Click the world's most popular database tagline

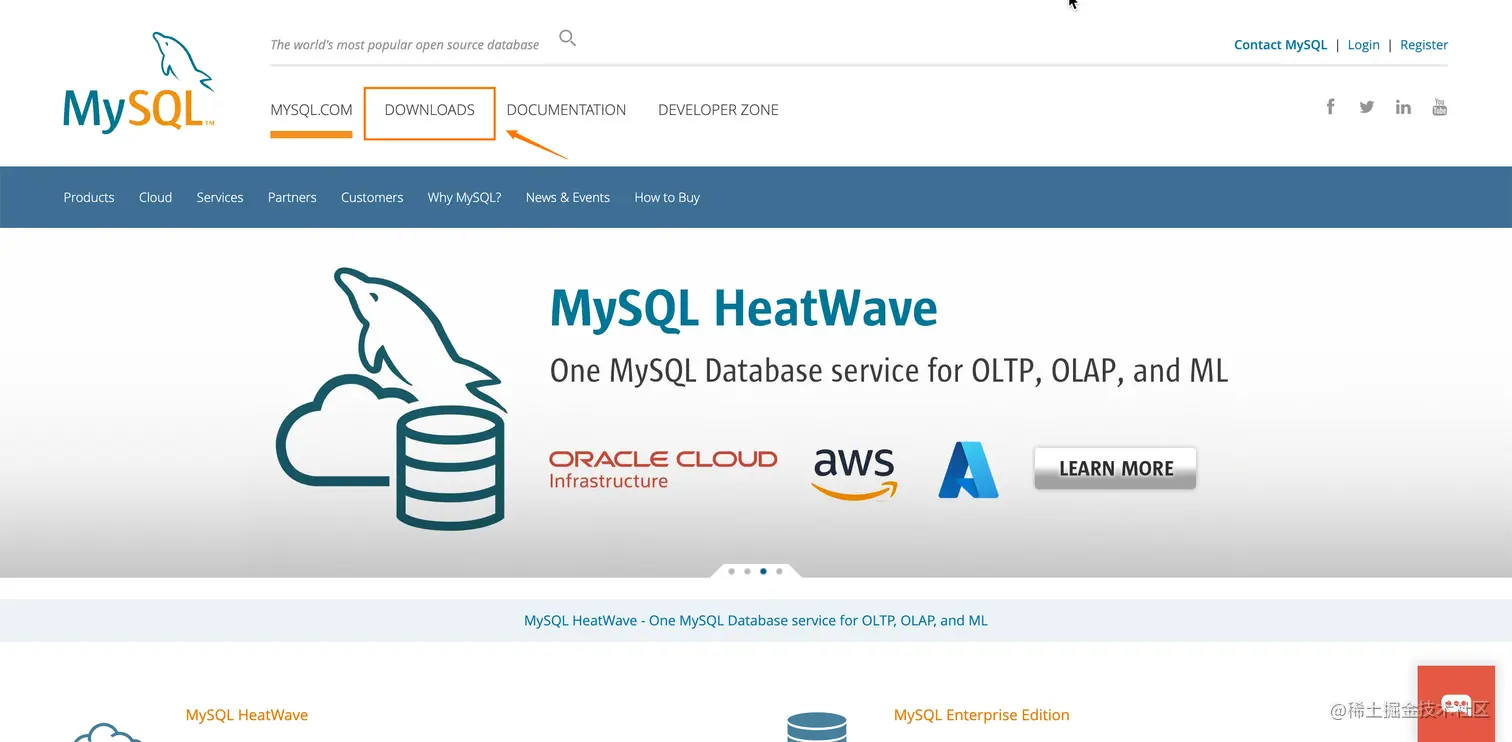[x=405, y=44]
